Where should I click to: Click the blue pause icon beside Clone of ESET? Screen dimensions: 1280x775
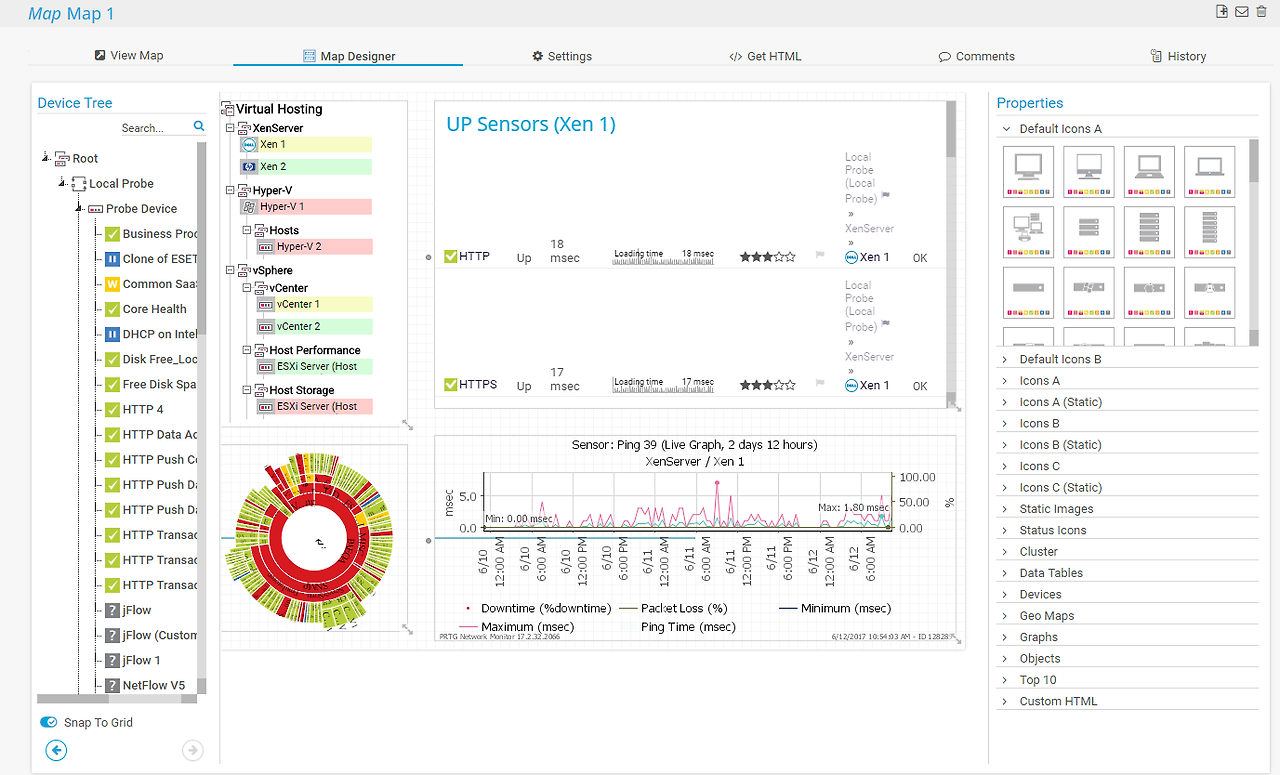pyautogui.click(x=112, y=259)
